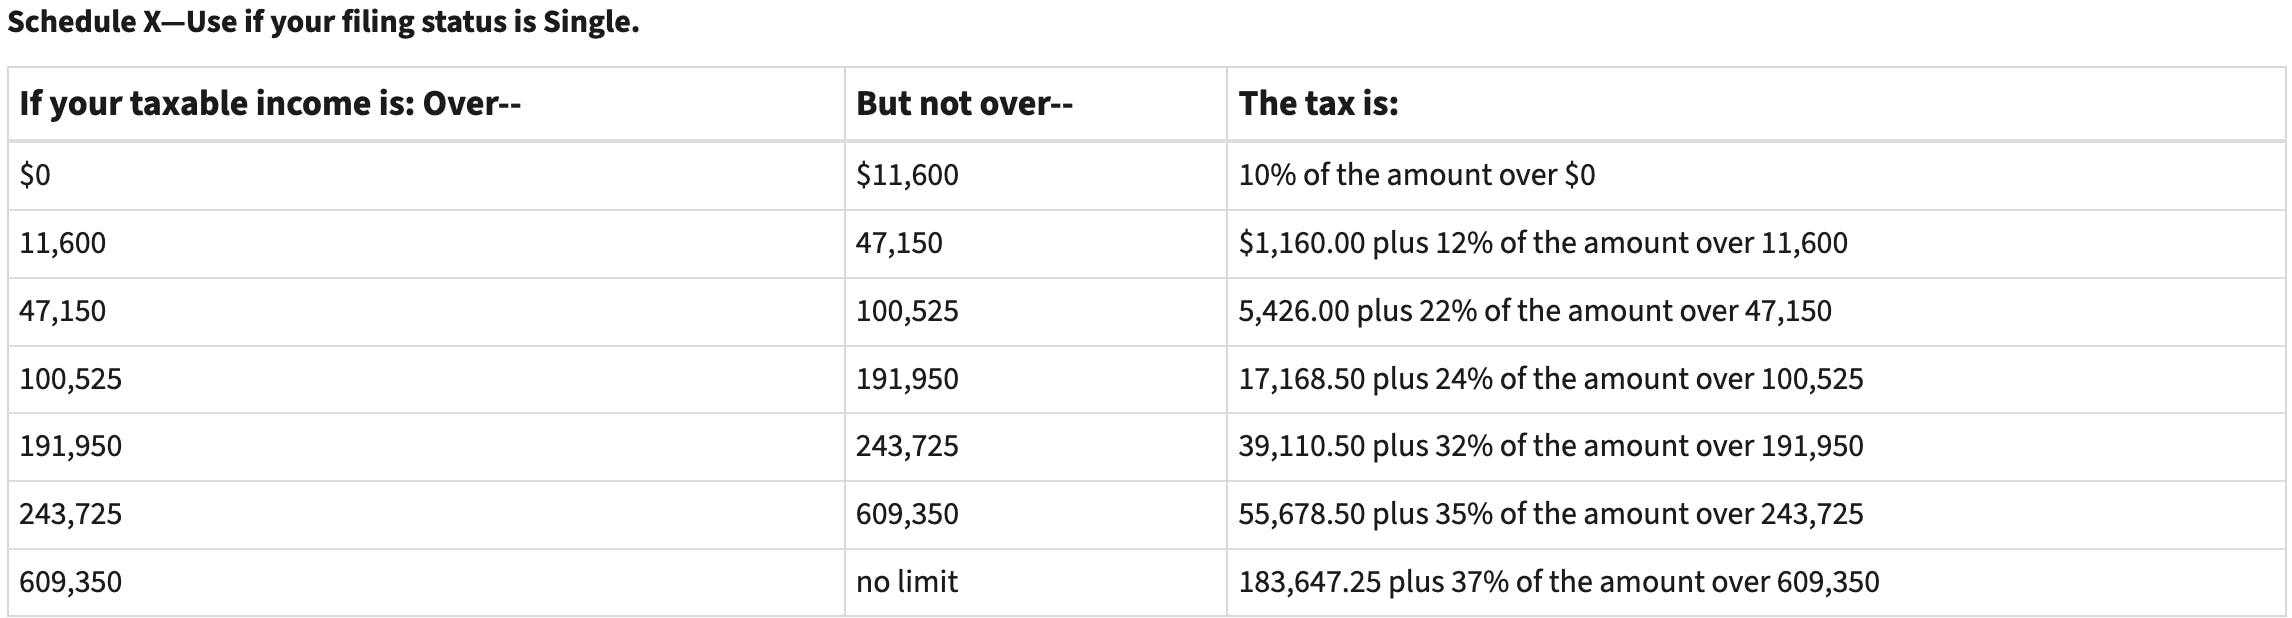Select the $11,600 cell in "But not over" column

point(907,175)
